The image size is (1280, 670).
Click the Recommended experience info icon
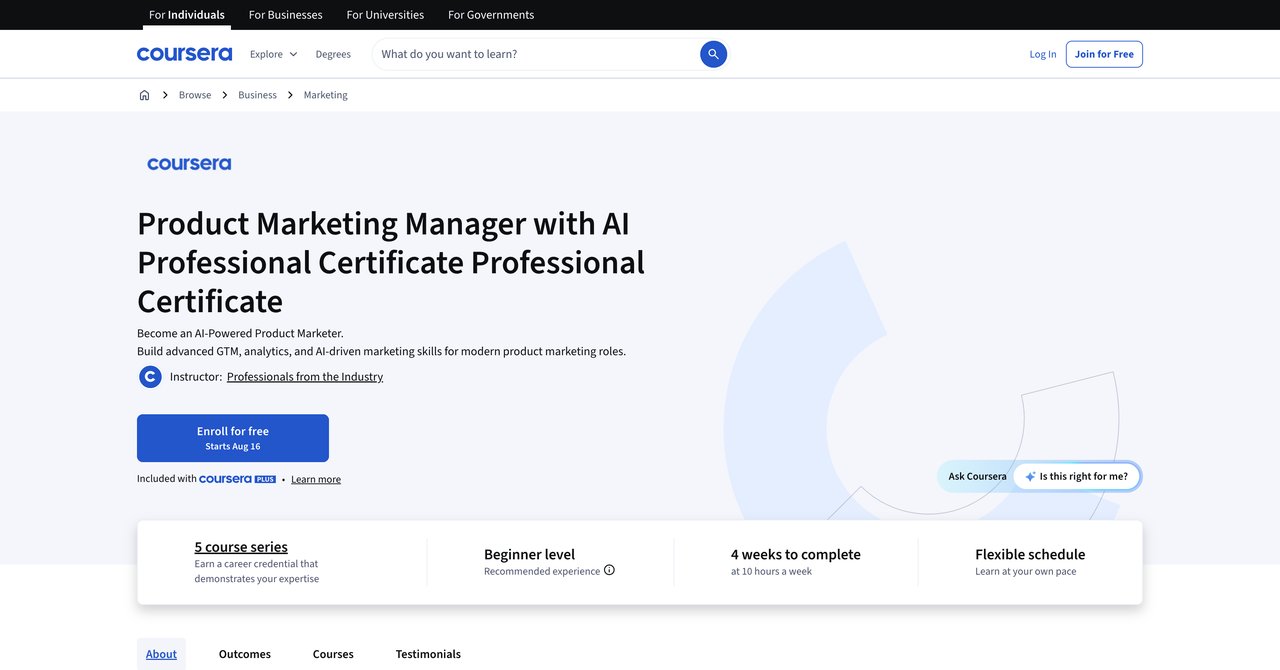pyautogui.click(x=609, y=570)
